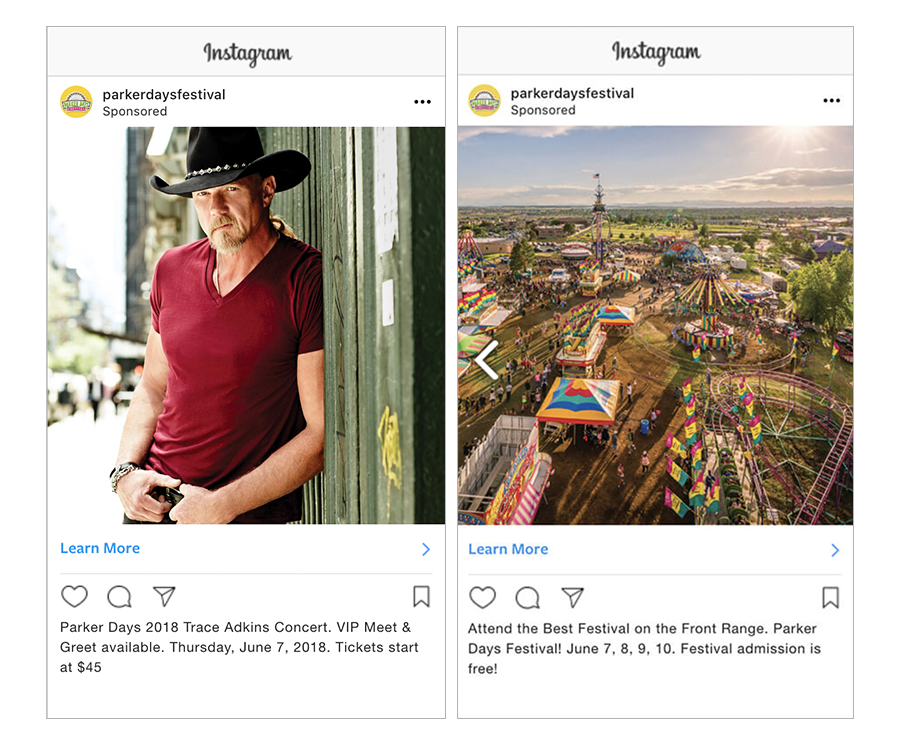Like the Trace Adkins concert post
Viewport: 900px width, 745px height.
point(75,596)
